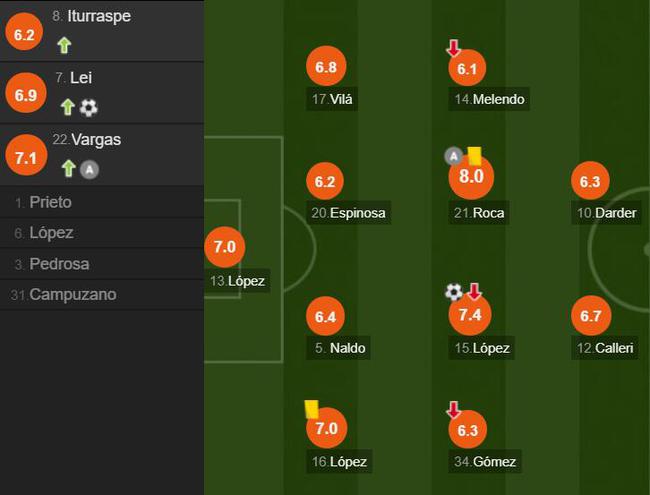Select Prieto in the bench list
650x495 pixels.
pyautogui.click(x=51, y=202)
